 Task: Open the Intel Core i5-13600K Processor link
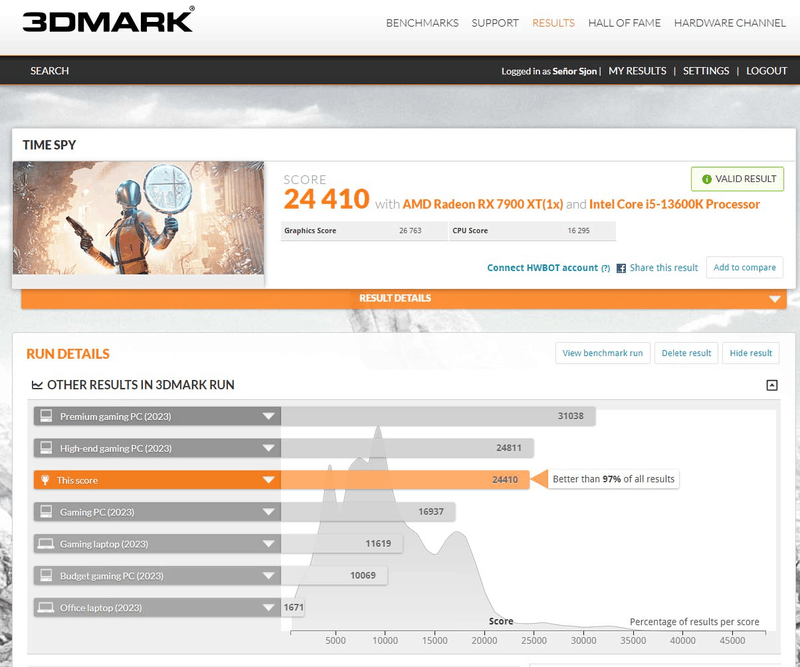[x=674, y=204]
